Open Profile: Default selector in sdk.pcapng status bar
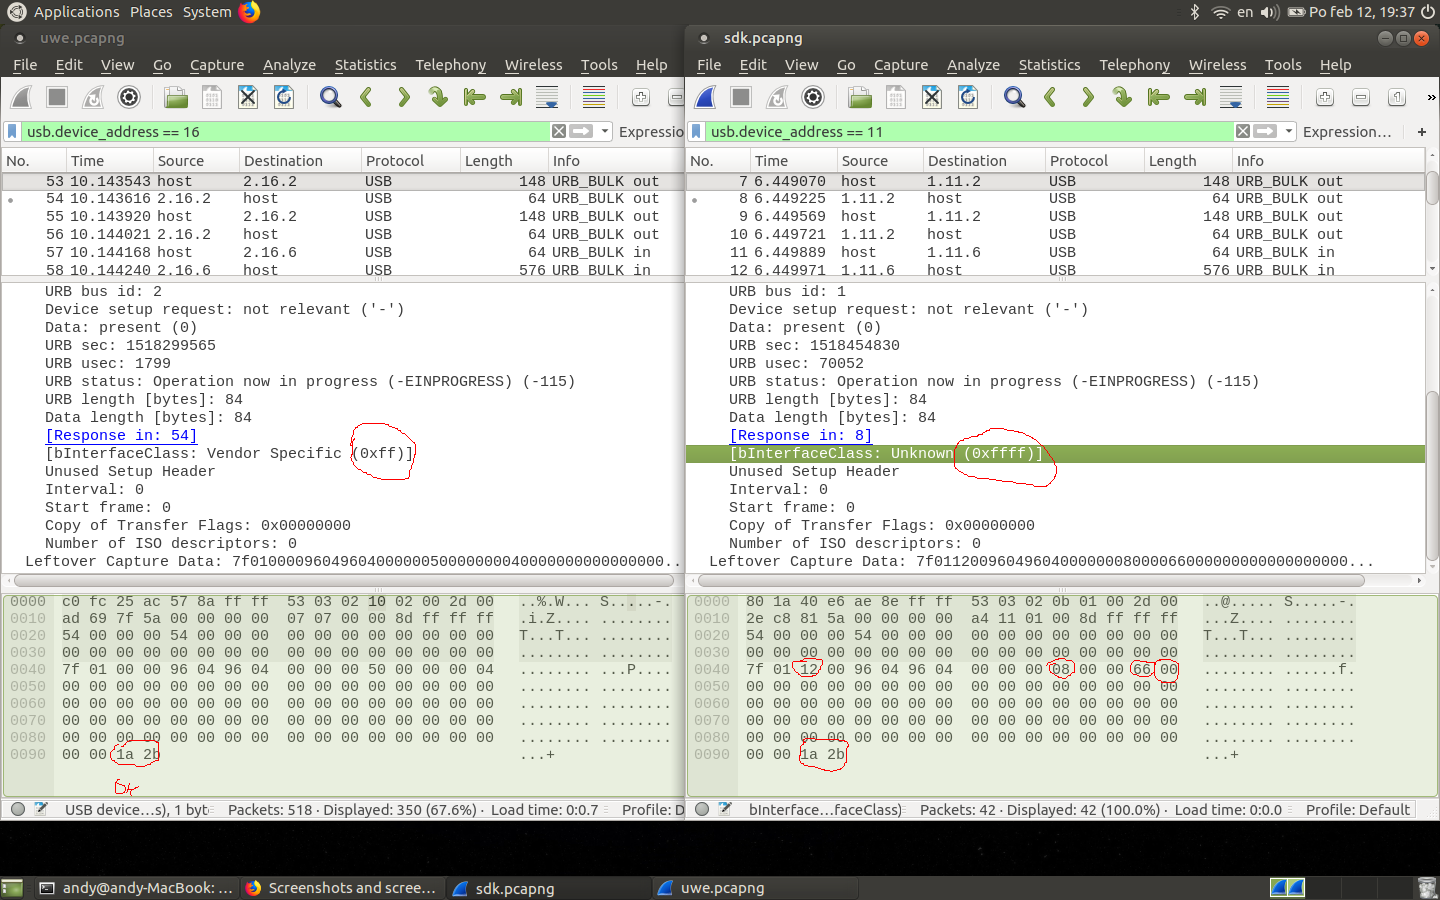This screenshot has width=1440, height=900. click(1357, 809)
